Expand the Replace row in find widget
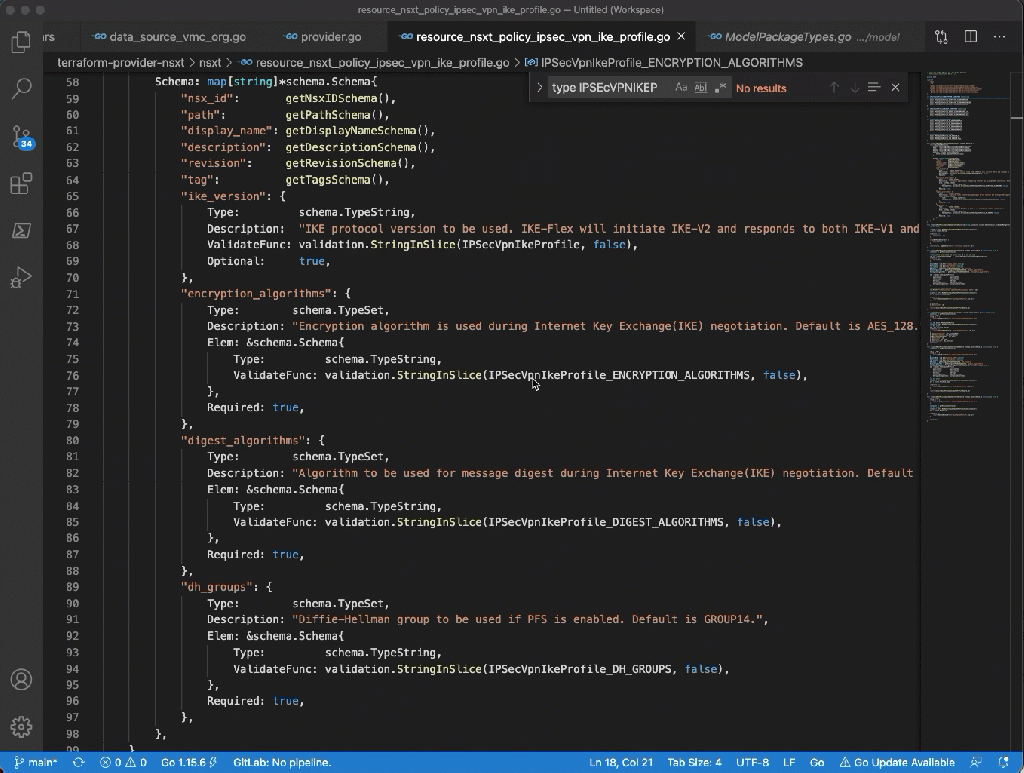Screen dimensions: 1024x773 [540, 88]
